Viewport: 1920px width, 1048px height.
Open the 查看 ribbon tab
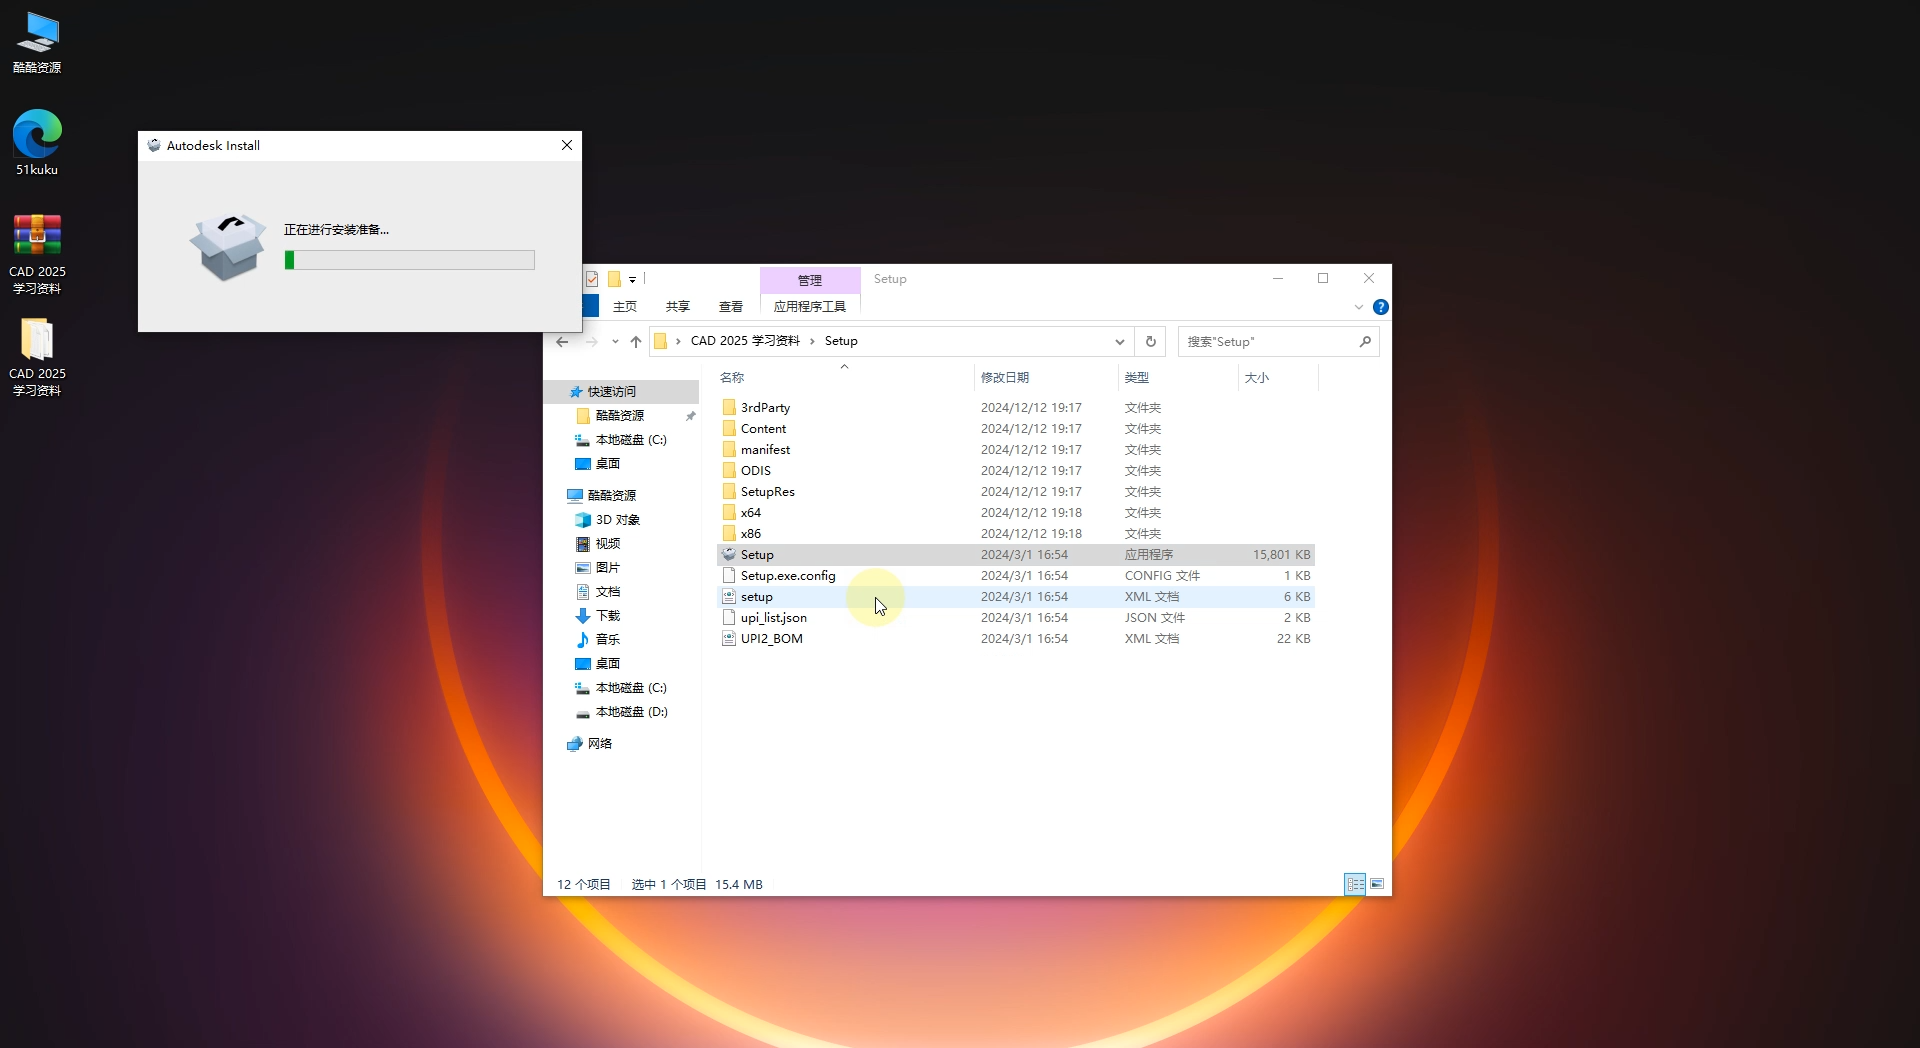tap(730, 307)
